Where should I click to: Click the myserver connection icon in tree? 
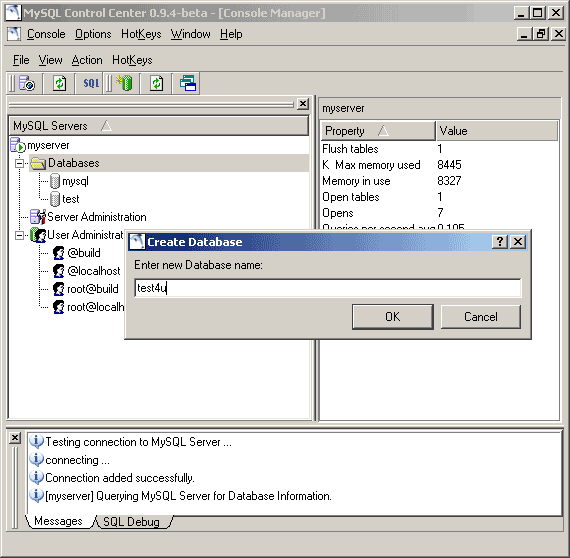pyautogui.click(x=18, y=145)
